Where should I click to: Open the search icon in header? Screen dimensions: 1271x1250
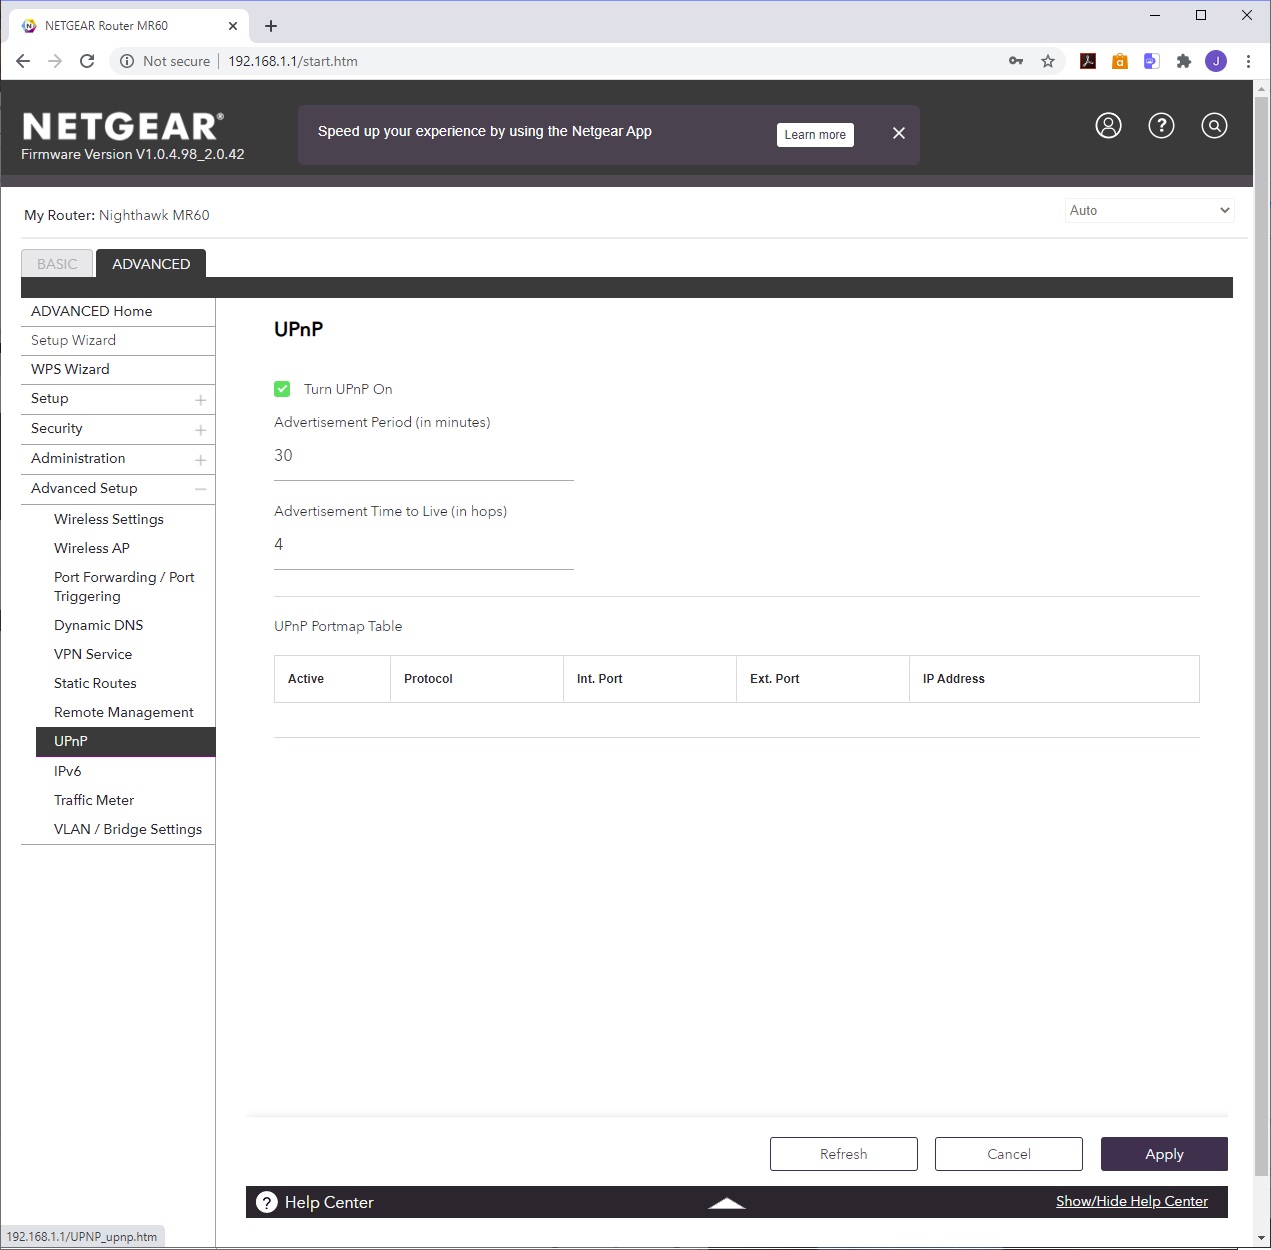[x=1214, y=126]
